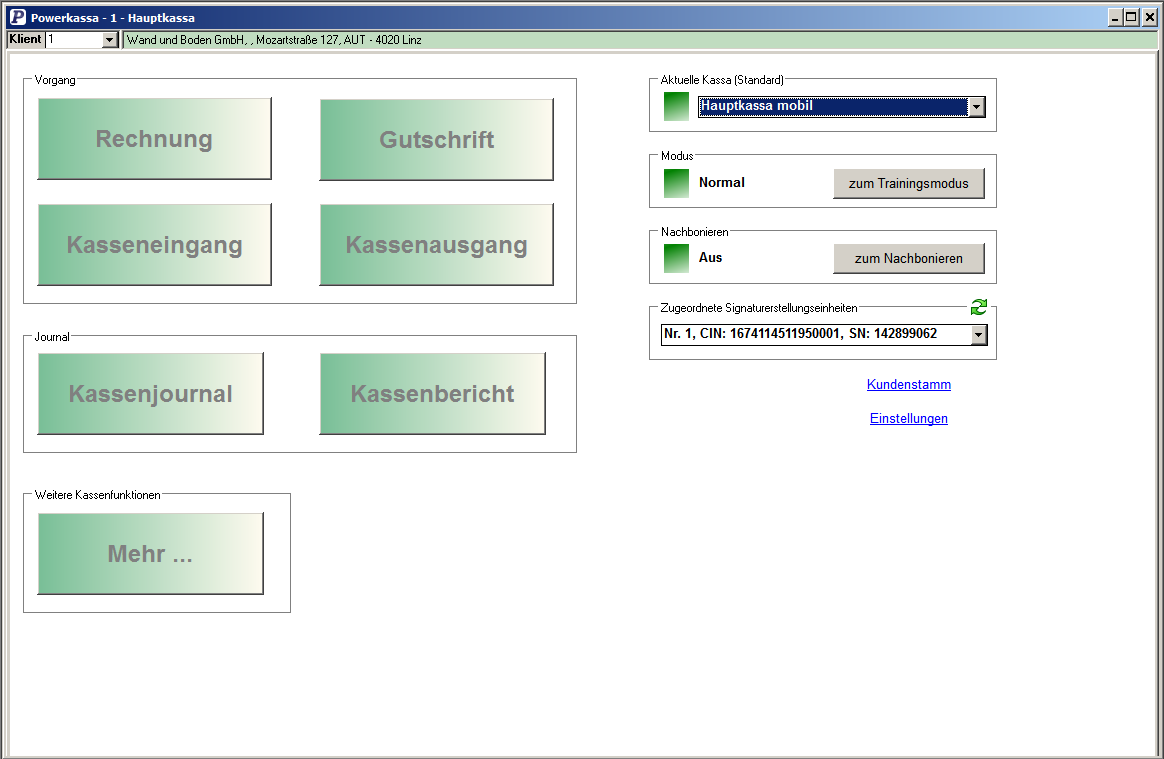Switch to Trainingsmodus
The image size is (1164, 759).
908,184
